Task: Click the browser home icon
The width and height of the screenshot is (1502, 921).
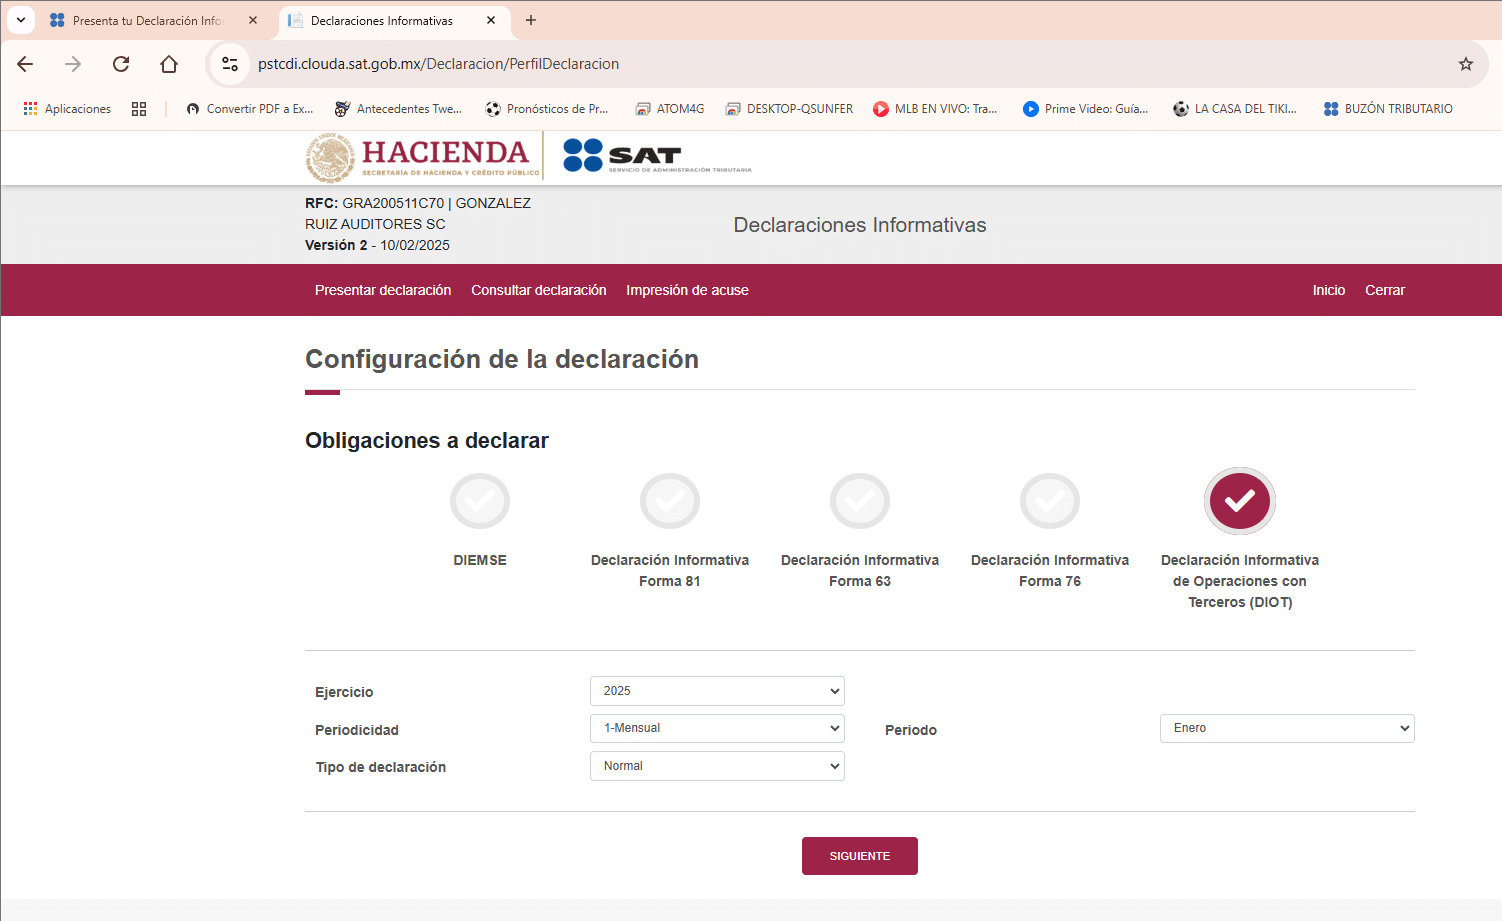Action: [x=169, y=63]
